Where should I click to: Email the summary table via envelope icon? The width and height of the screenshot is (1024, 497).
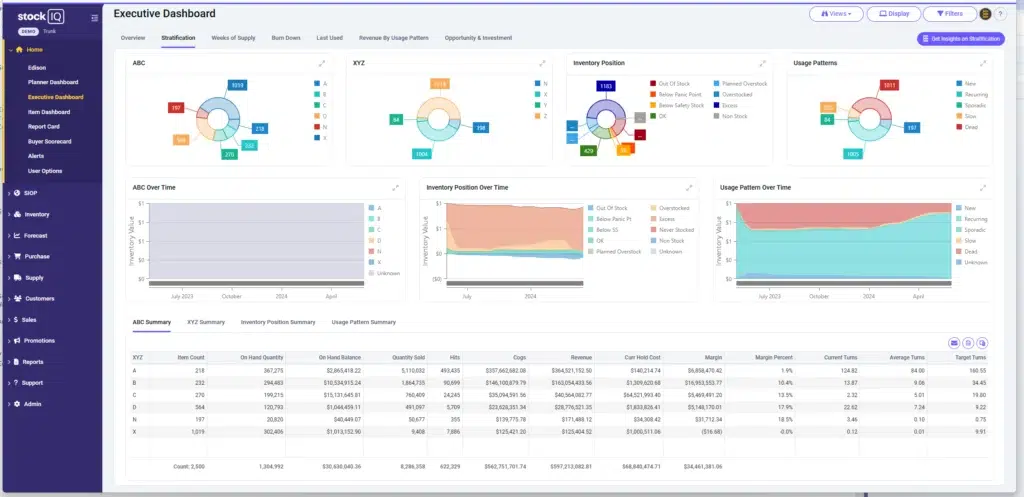click(x=954, y=342)
